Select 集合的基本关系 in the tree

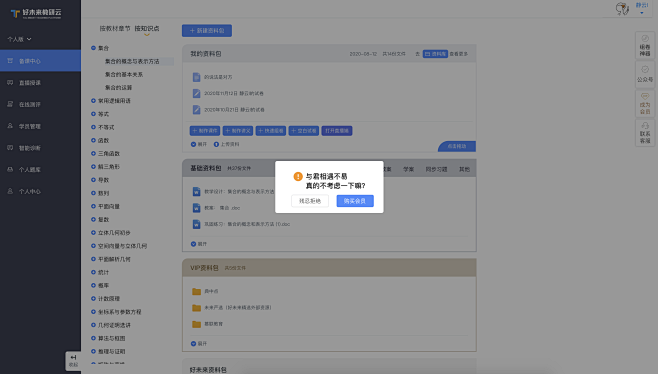[124, 74]
